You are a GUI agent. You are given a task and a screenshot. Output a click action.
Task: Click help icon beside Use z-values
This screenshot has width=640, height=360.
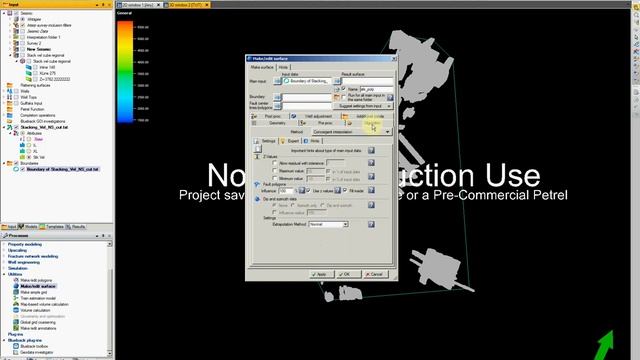point(337,190)
